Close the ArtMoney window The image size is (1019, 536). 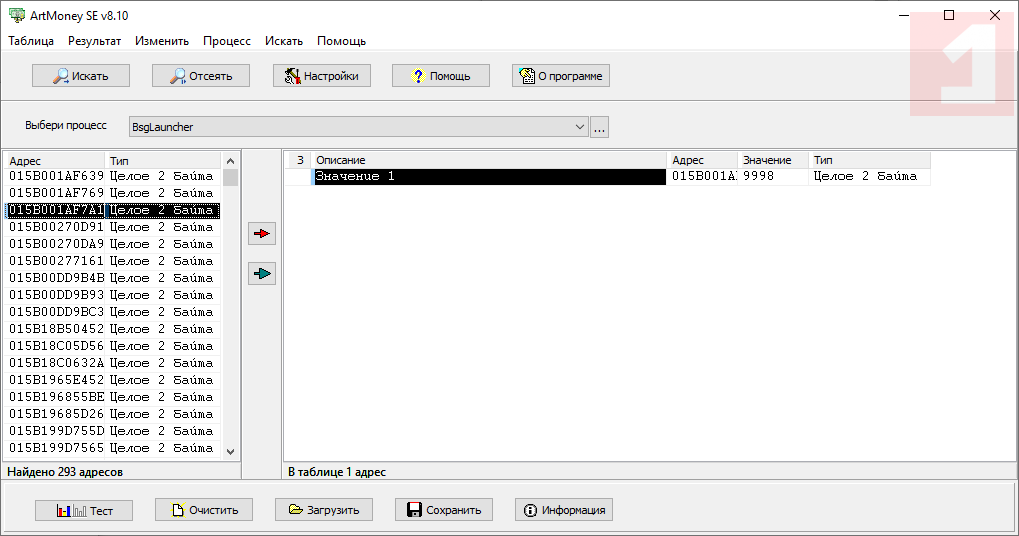click(994, 15)
